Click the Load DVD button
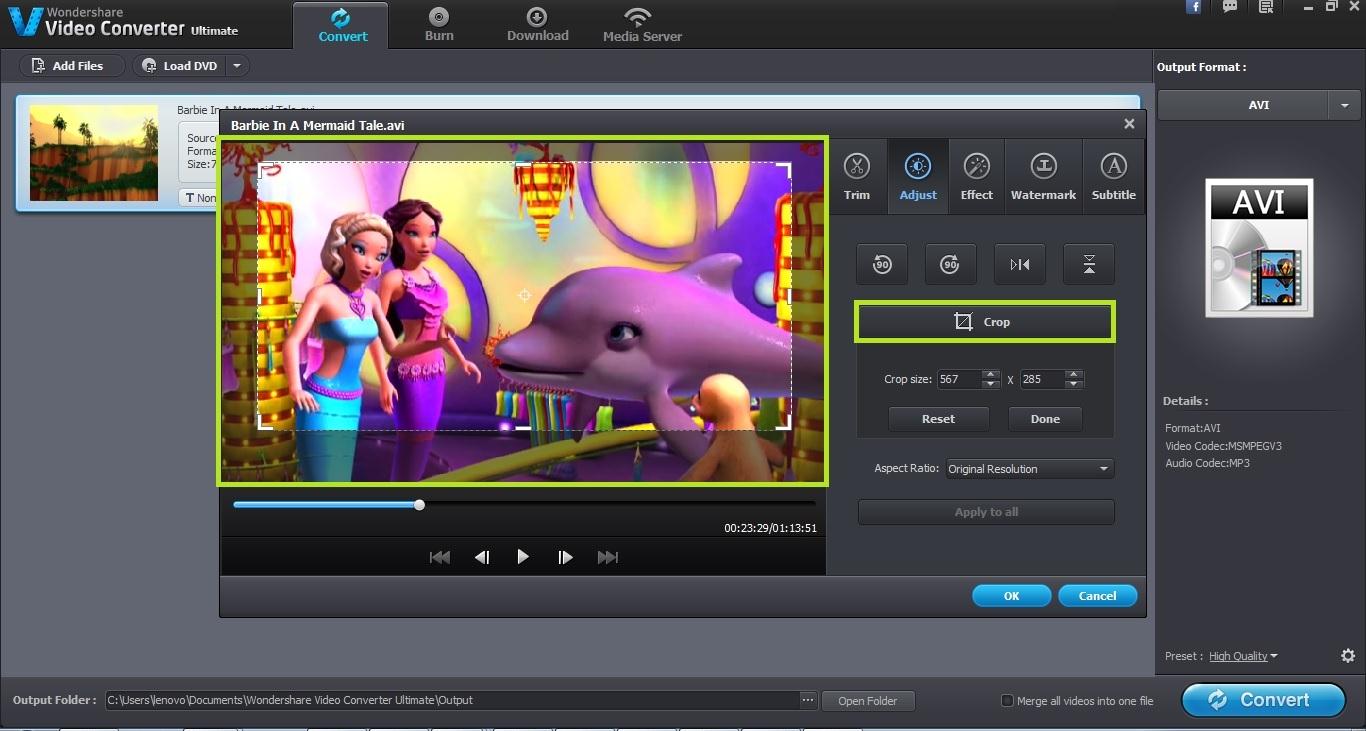Image resolution: width=1366 pixels, height=731 pixels. pos(180,66)
